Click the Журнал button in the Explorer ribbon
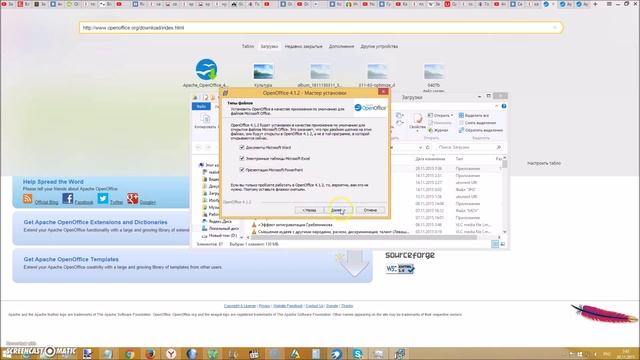The height and width of the screenshot is (360, 640). click(x=438, y=130)
